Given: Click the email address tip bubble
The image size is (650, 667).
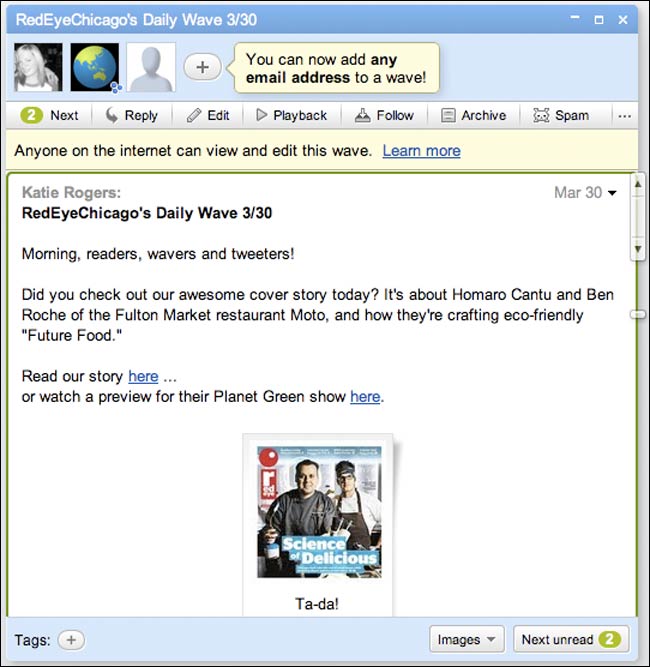Looking at the screenshot, I should point(336,68).
